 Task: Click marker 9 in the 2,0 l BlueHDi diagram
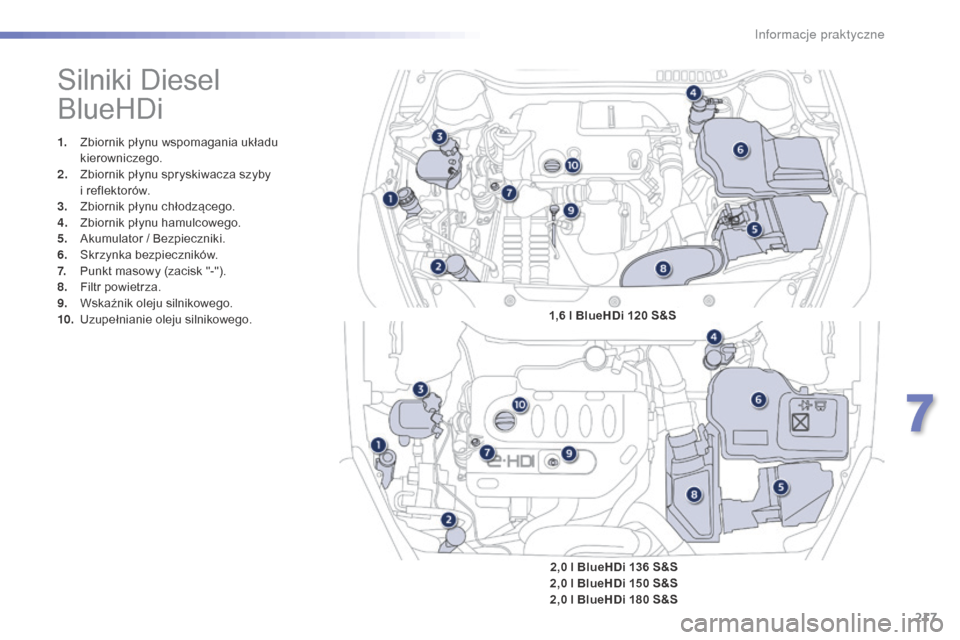point(569,453)
